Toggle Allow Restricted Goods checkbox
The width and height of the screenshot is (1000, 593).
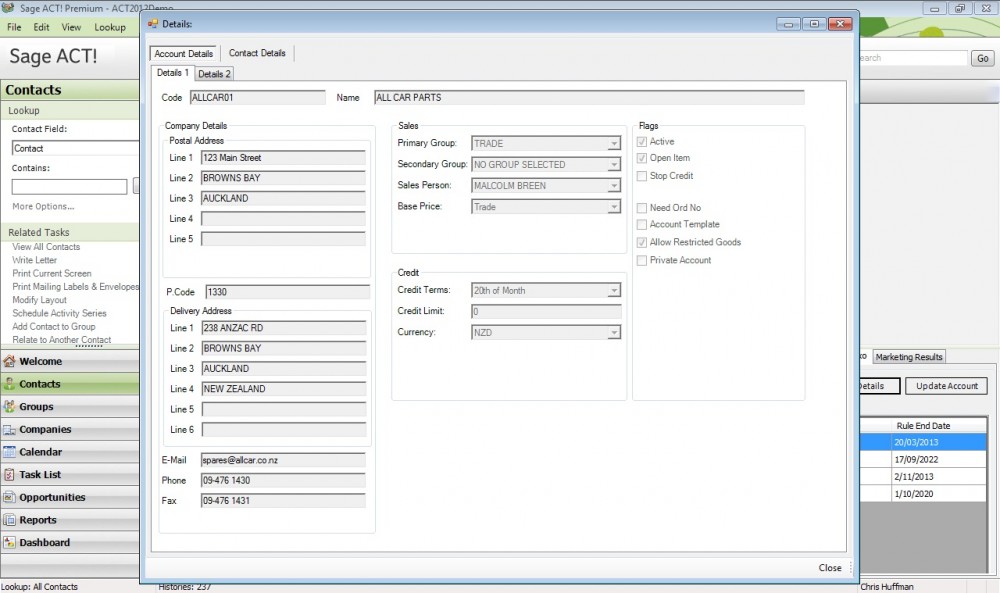pyautogui.click(x=642, y=242)
